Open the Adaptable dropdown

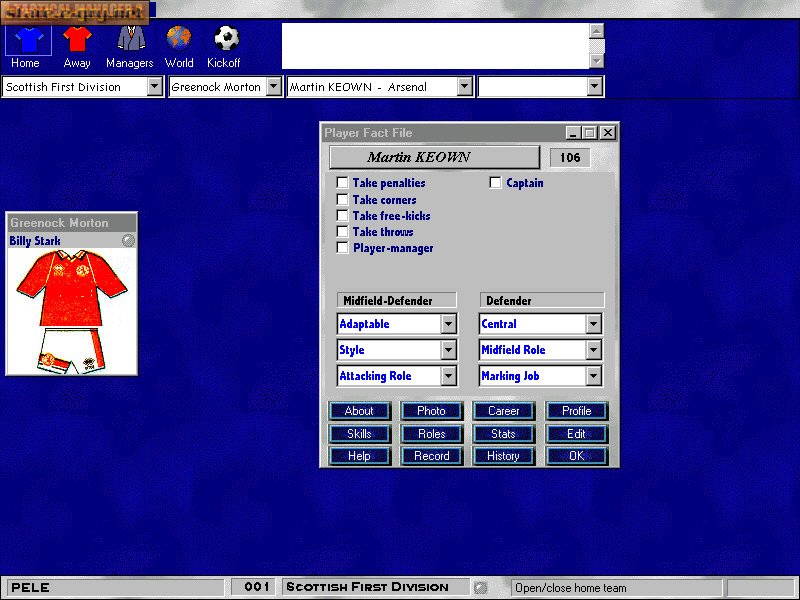click(448, 324)
